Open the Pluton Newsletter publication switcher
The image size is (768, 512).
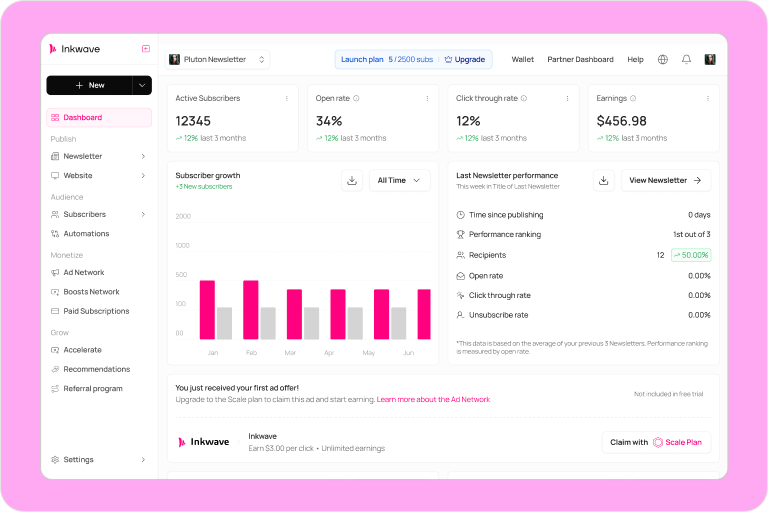(x=217, y=59)
